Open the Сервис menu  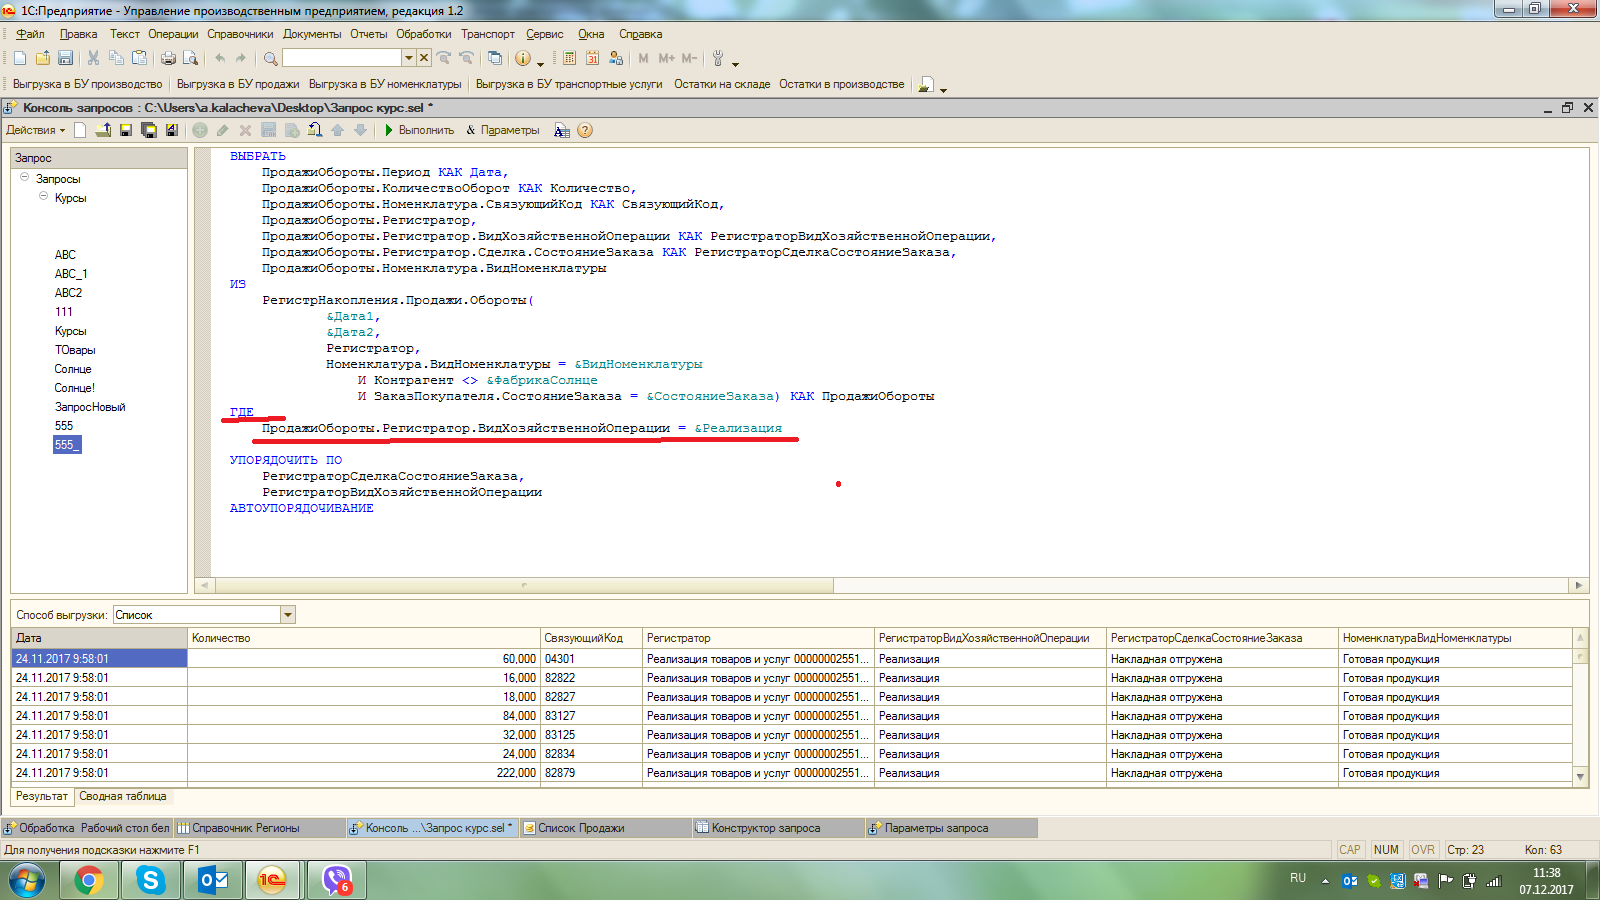tap(545, 34)
